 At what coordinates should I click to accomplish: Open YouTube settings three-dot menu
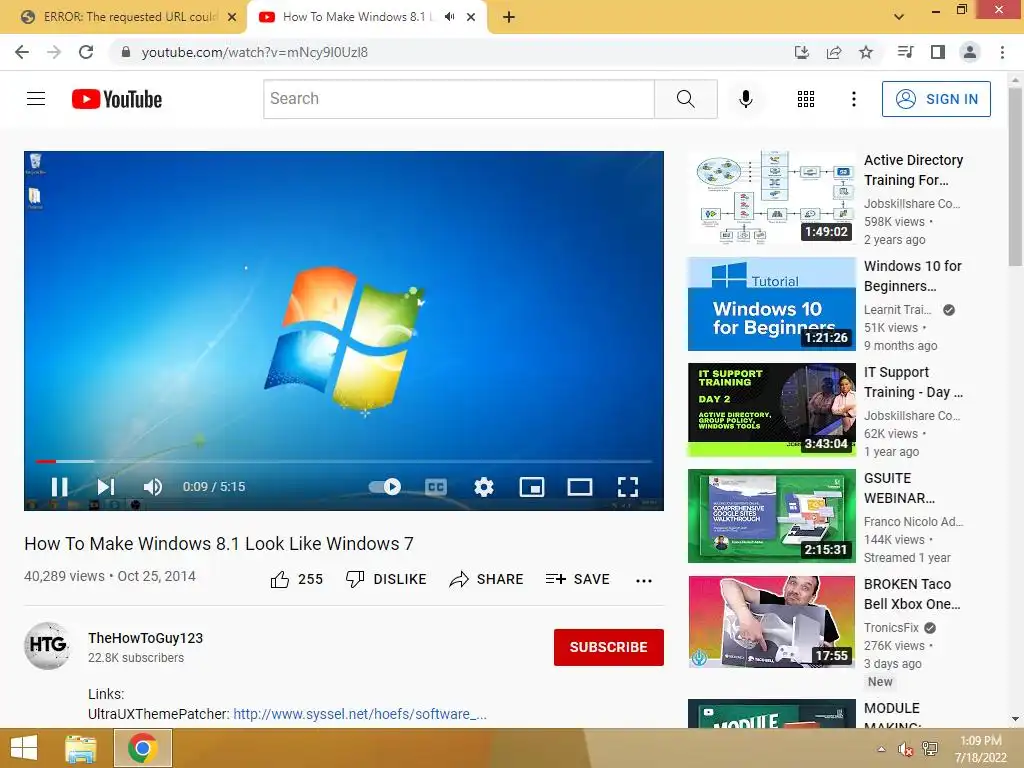pos(854,99)
